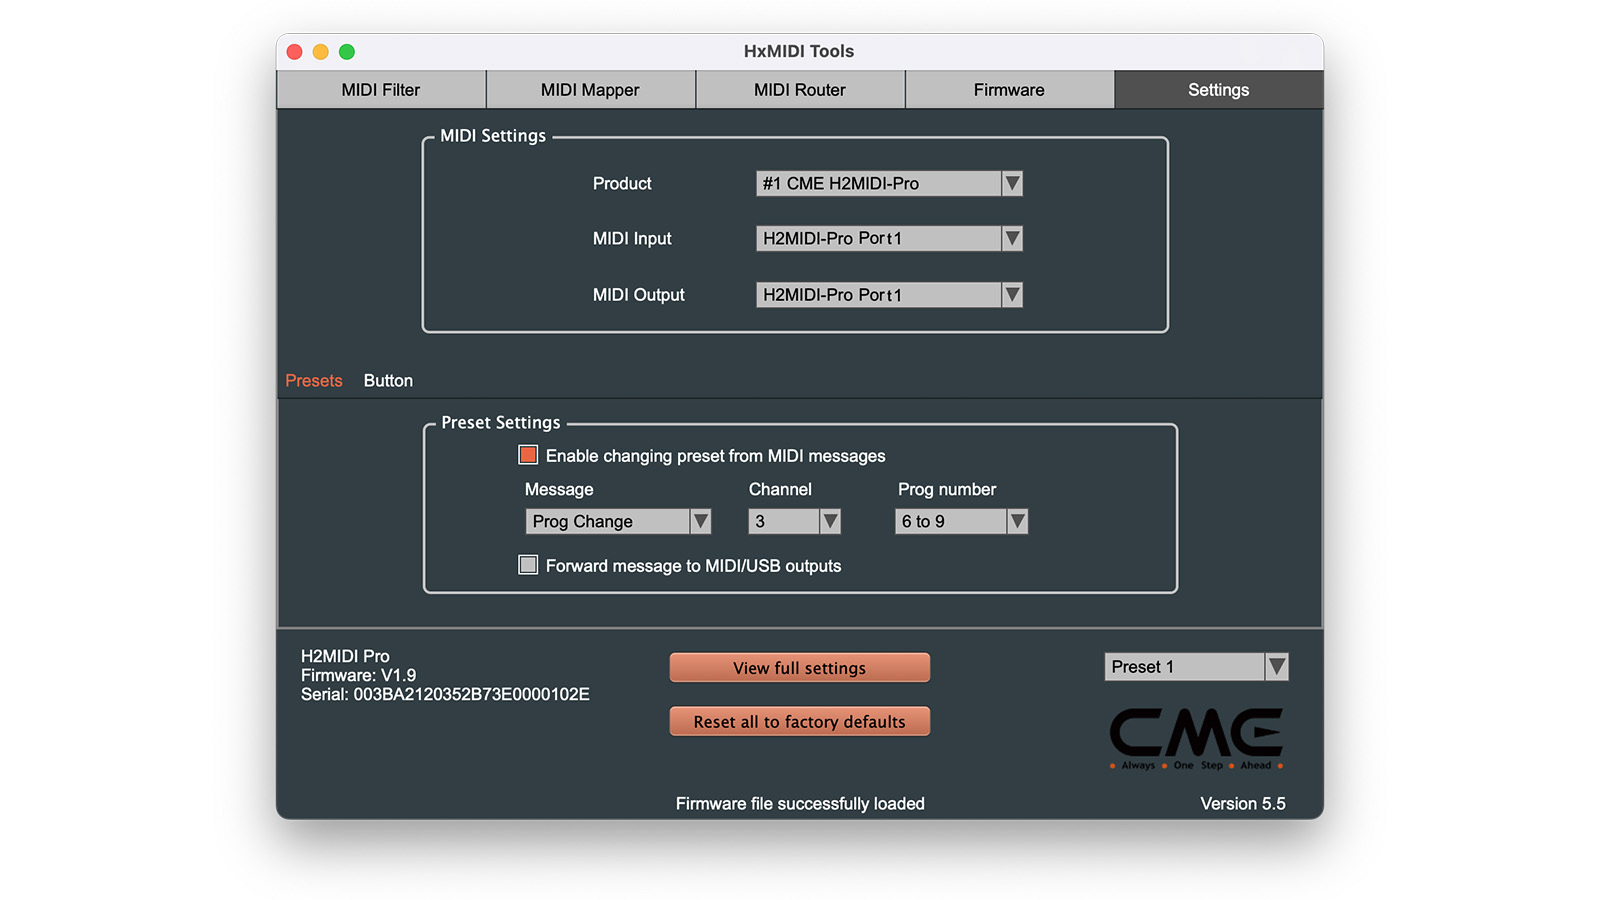This screenshot has width=1600, height=900.
Task: Open the Channel number dropdown
Action: 794,521
